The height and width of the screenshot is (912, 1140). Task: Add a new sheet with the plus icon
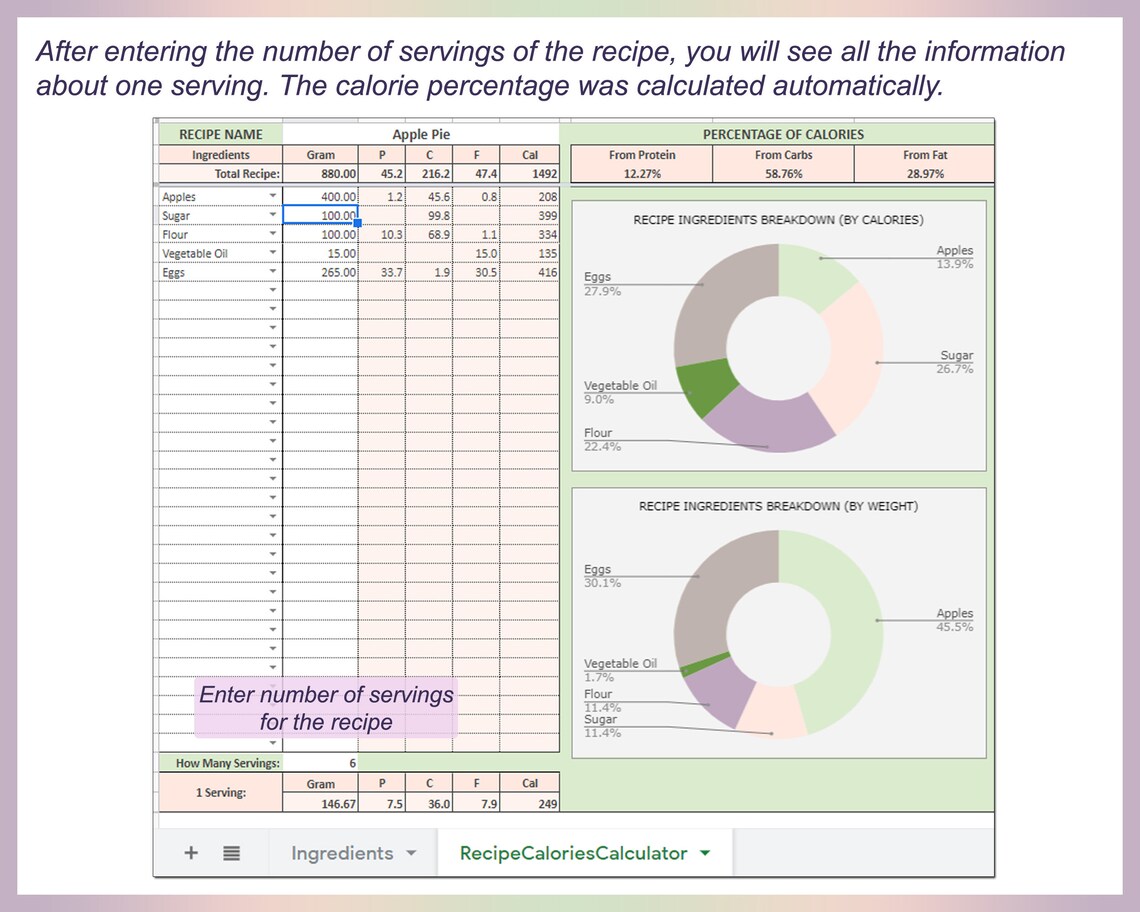[189, 852]
